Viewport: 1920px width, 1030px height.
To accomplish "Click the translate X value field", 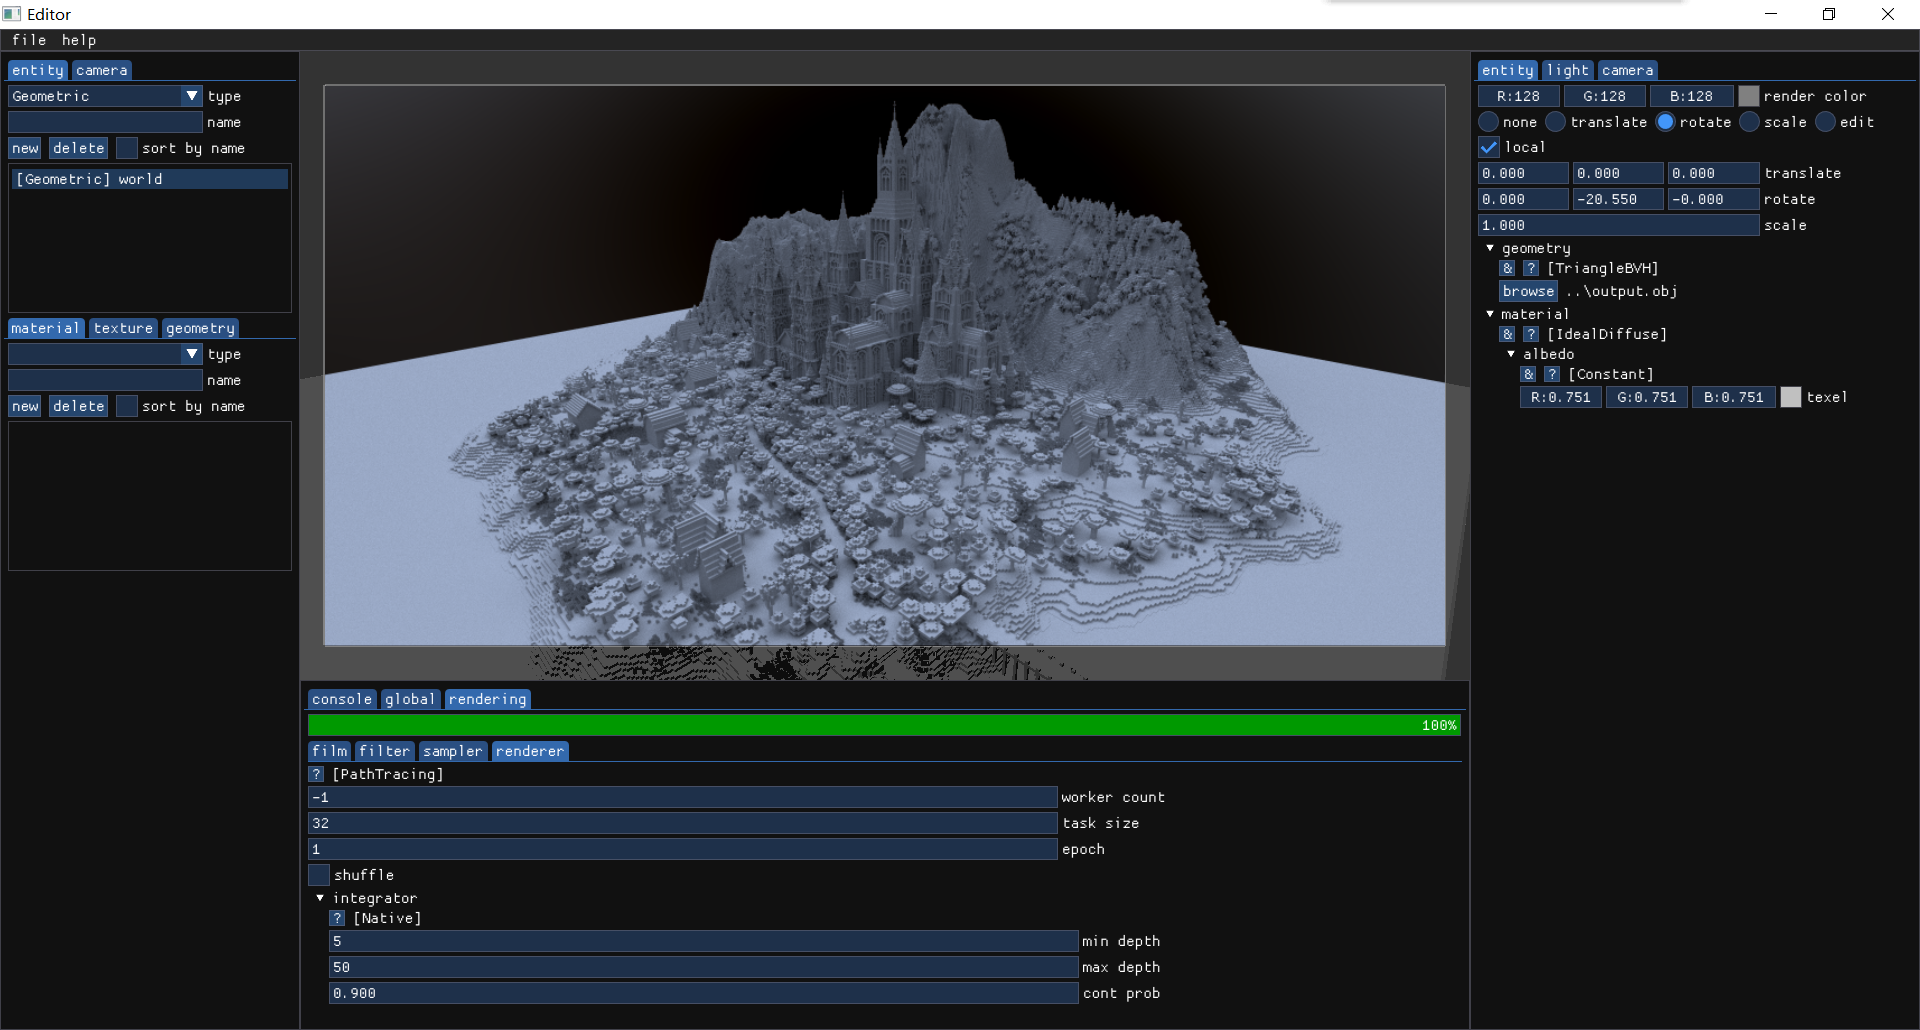I will coord(1523,173).
